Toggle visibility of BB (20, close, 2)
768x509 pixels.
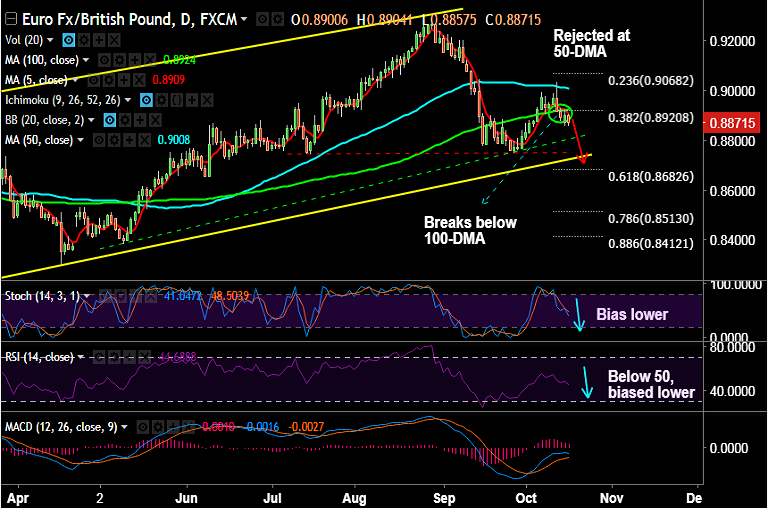coord(110,120)
